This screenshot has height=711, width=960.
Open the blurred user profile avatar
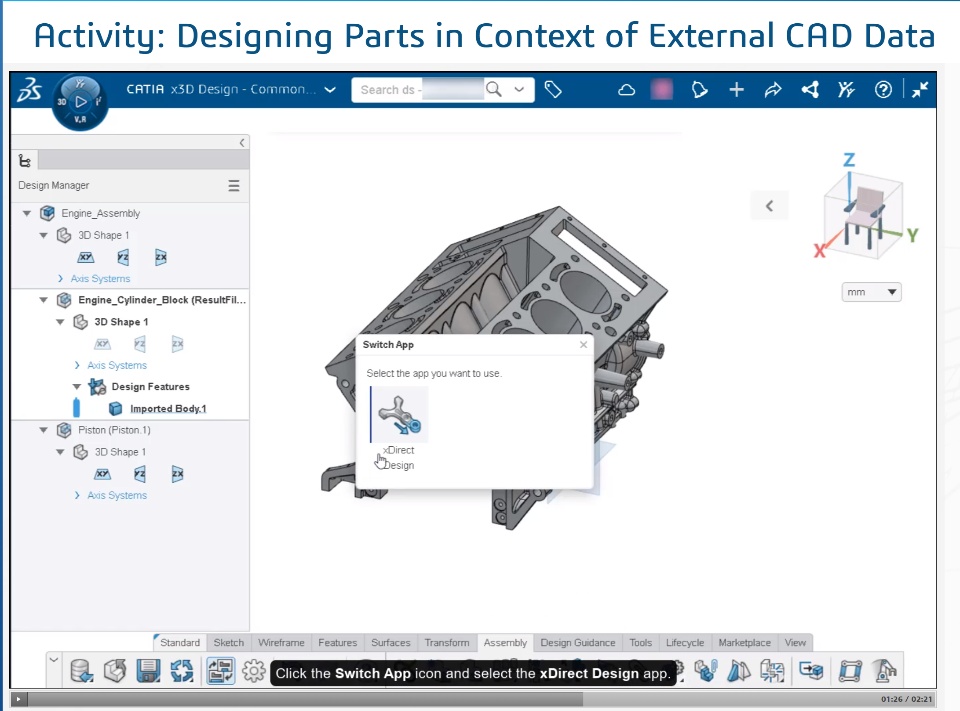(661, 89)
